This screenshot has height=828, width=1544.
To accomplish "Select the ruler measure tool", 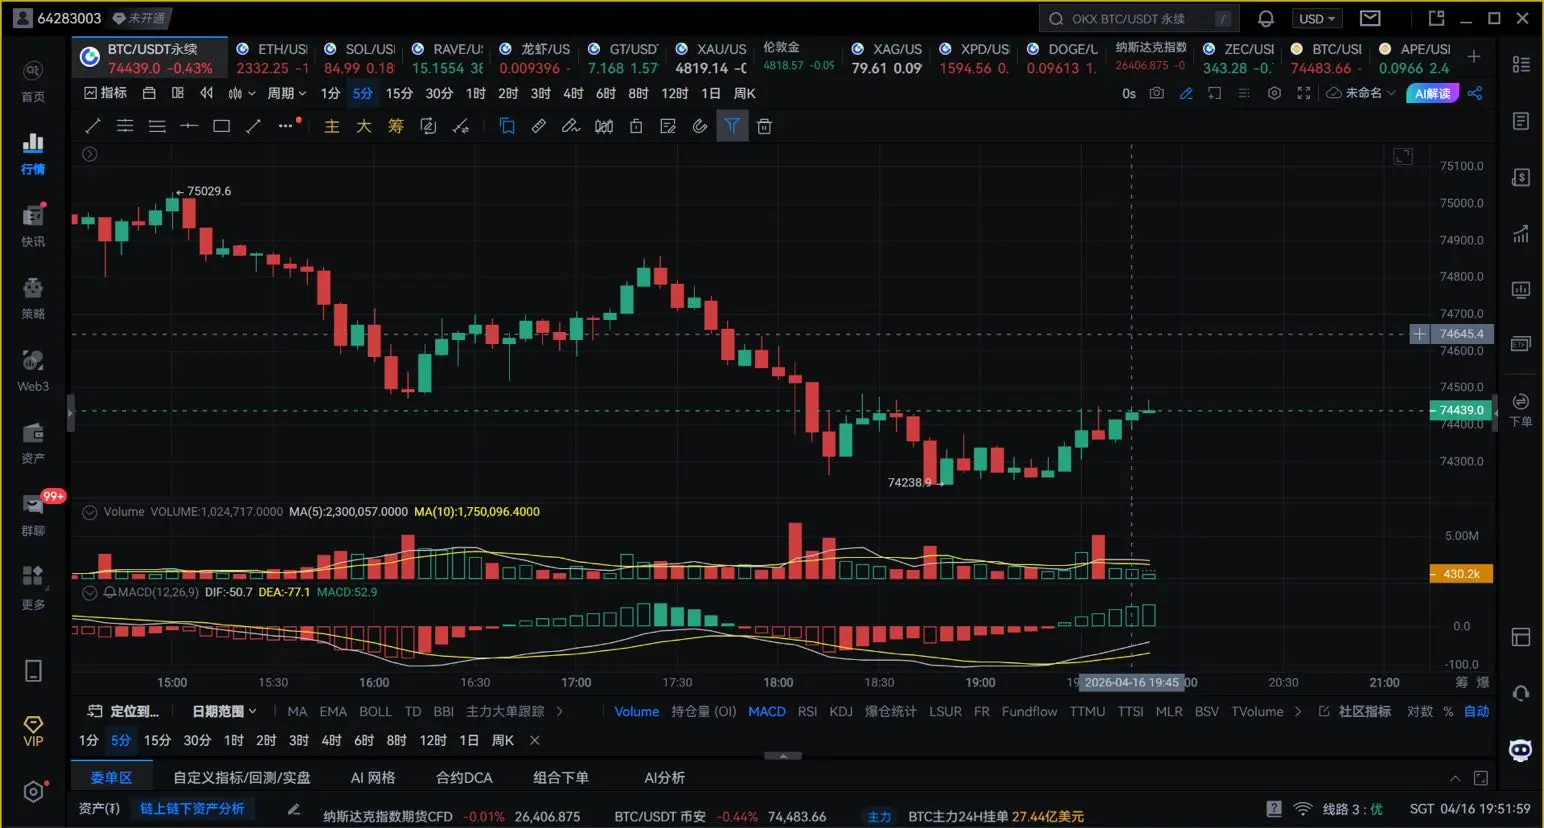I will tap(539, 126).
